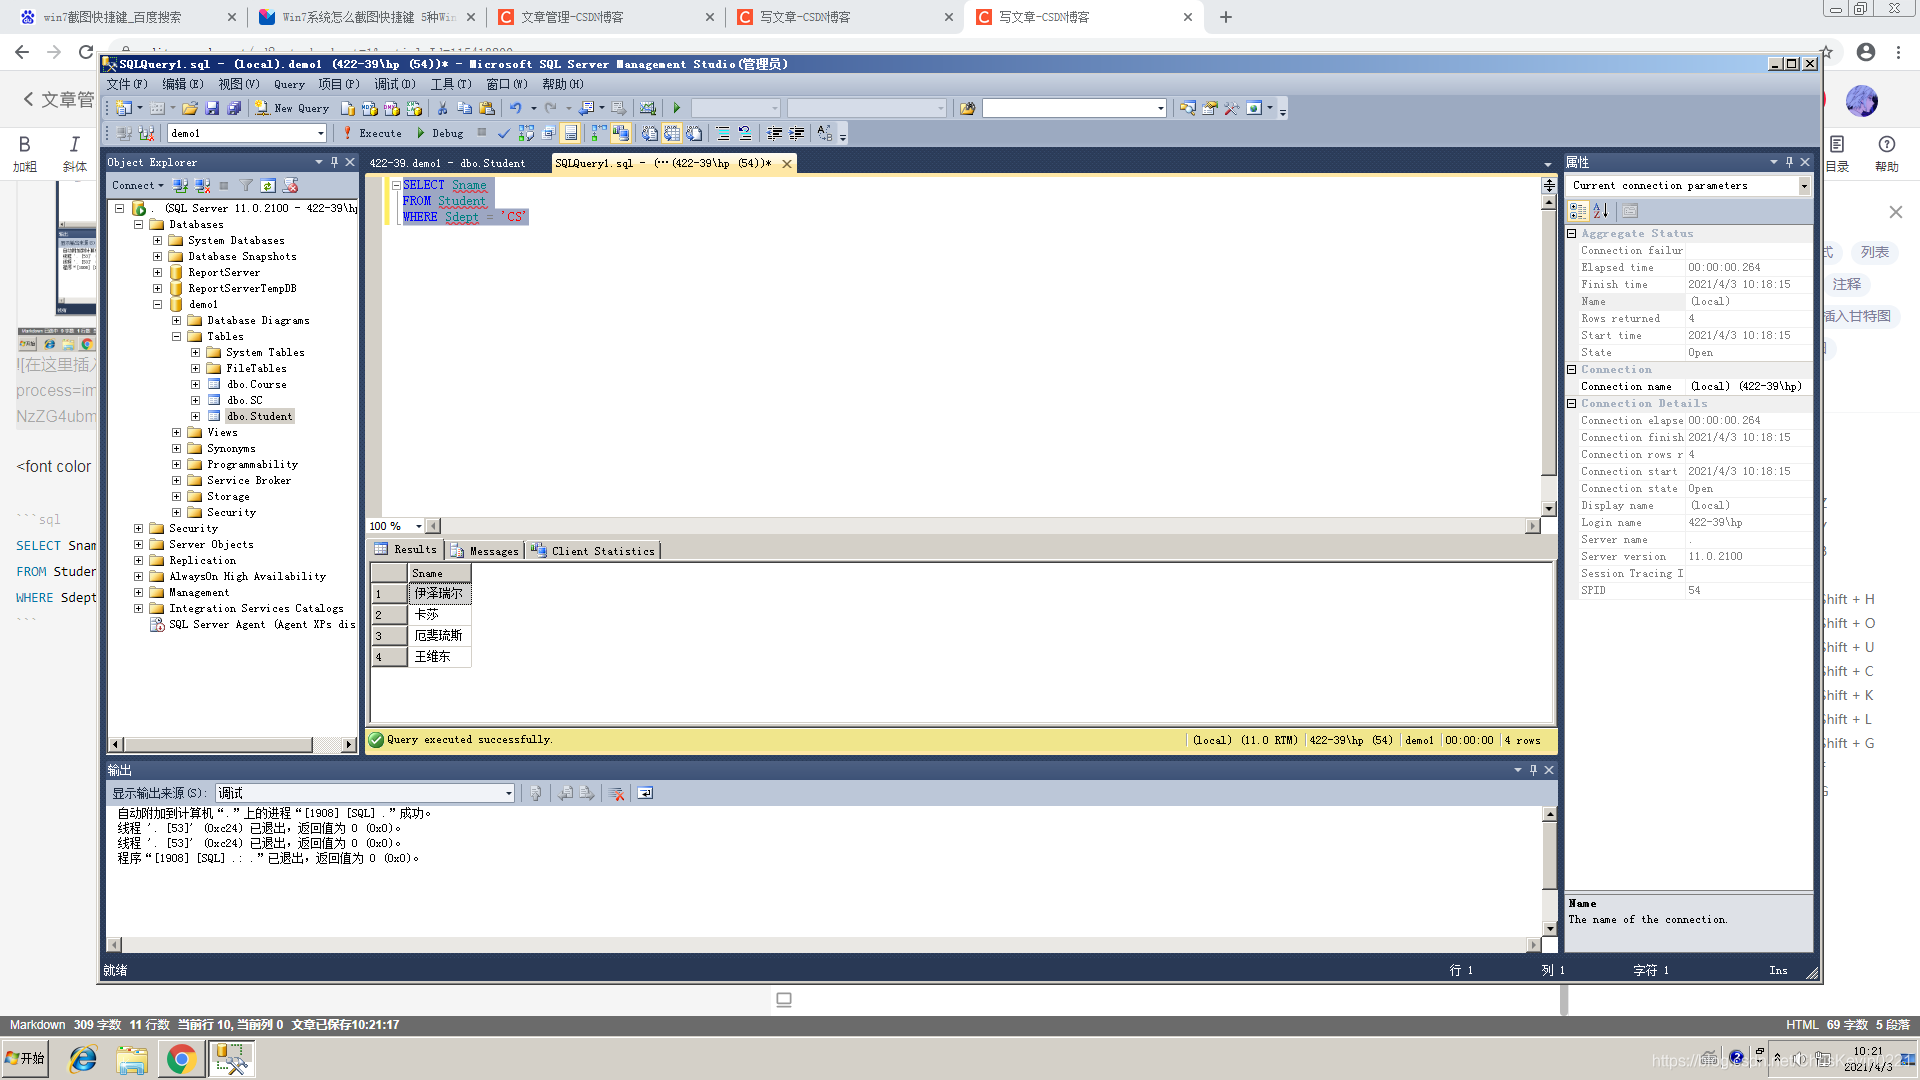Click the Parse checkmark icon
Screen dimensions: 1920x1080
click(x=503, y=133)
